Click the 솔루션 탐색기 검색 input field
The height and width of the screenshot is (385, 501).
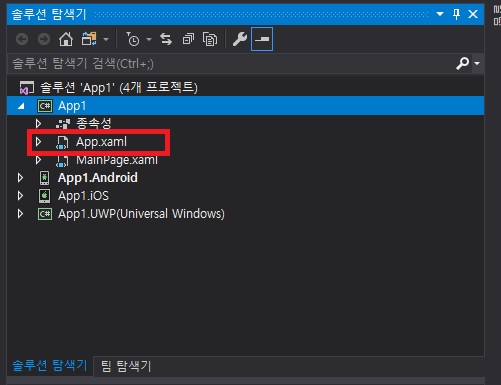232,63
